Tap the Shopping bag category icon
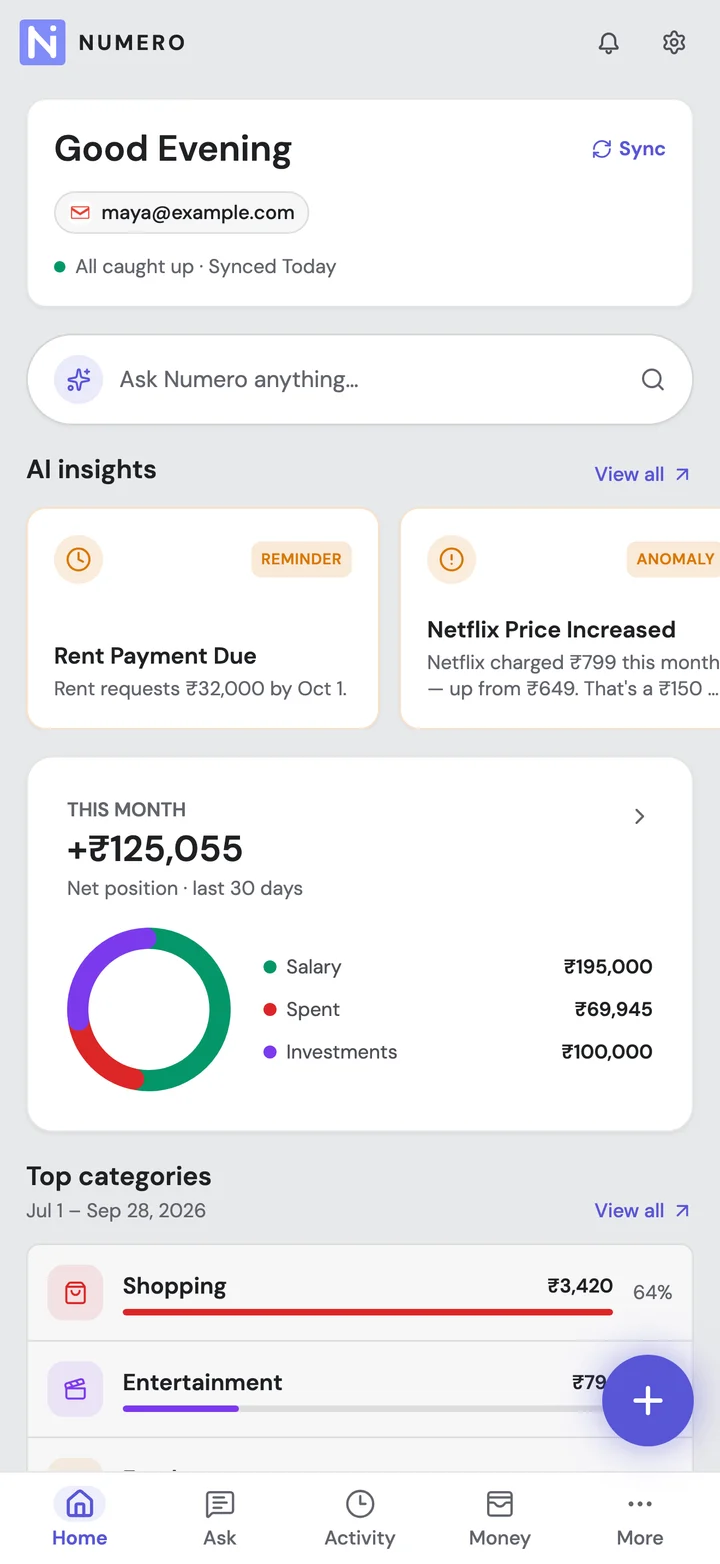The height and width of the screenshot is (1564, 720). coord(75,1293)
